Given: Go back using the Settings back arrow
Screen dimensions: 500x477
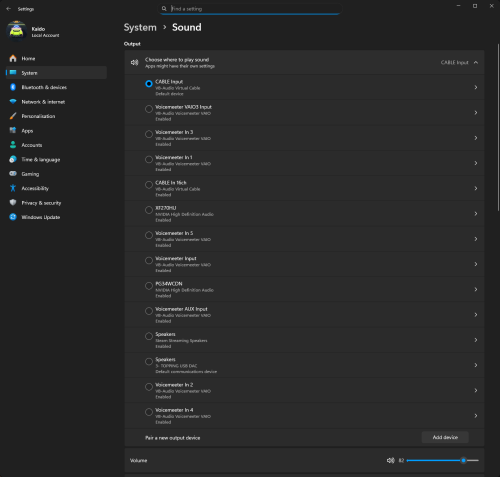Looking at the screenshot, I should [9, 9].
